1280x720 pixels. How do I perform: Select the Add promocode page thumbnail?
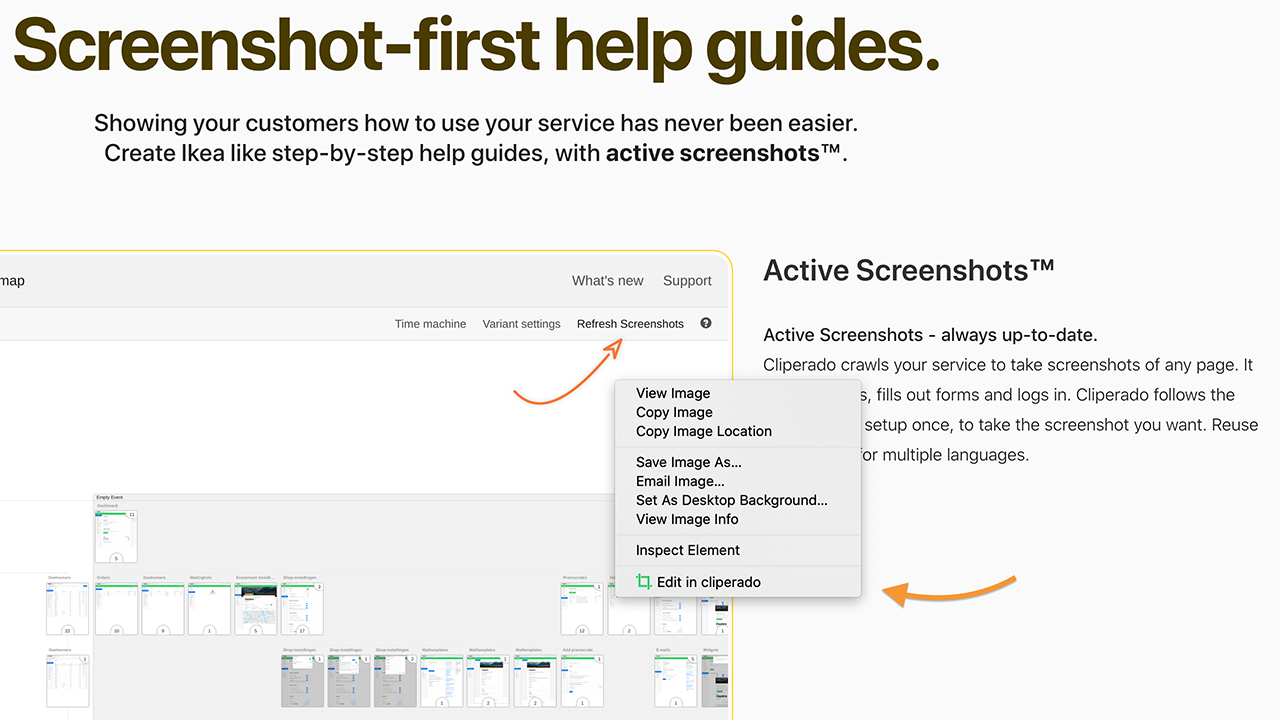582,680
